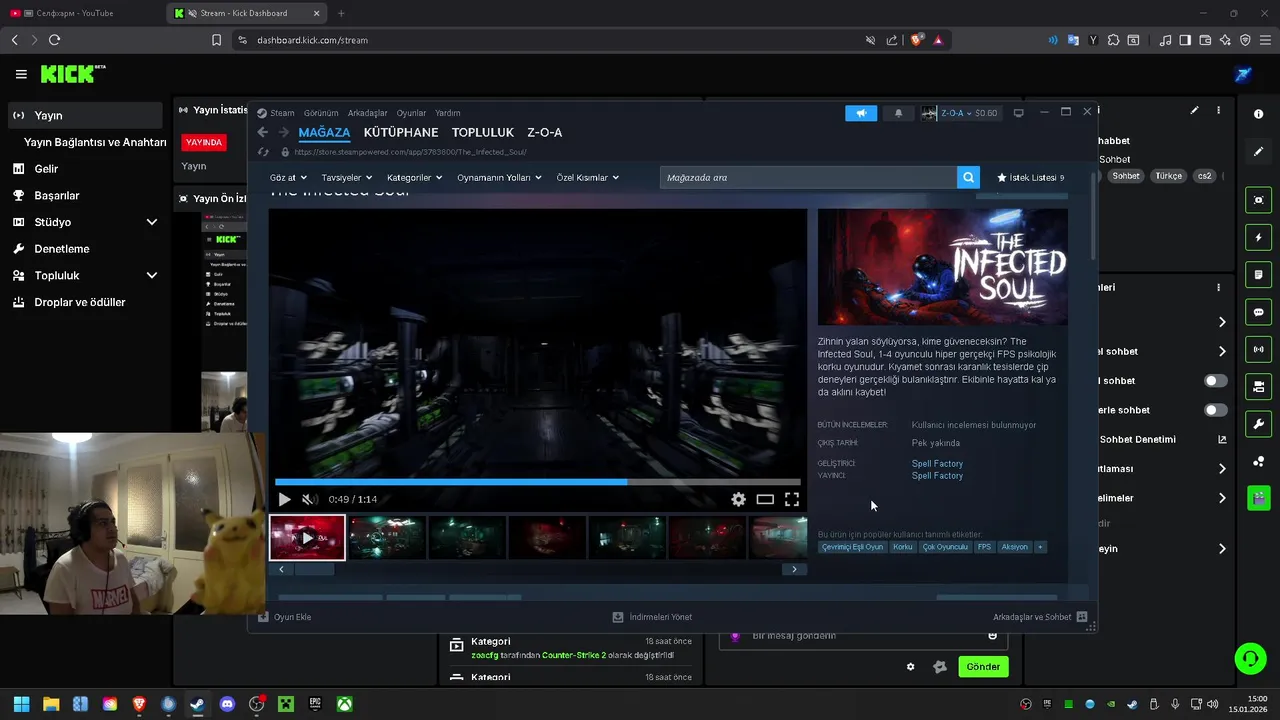Enter fullscreen for the Steam trailer

(792, 499)
